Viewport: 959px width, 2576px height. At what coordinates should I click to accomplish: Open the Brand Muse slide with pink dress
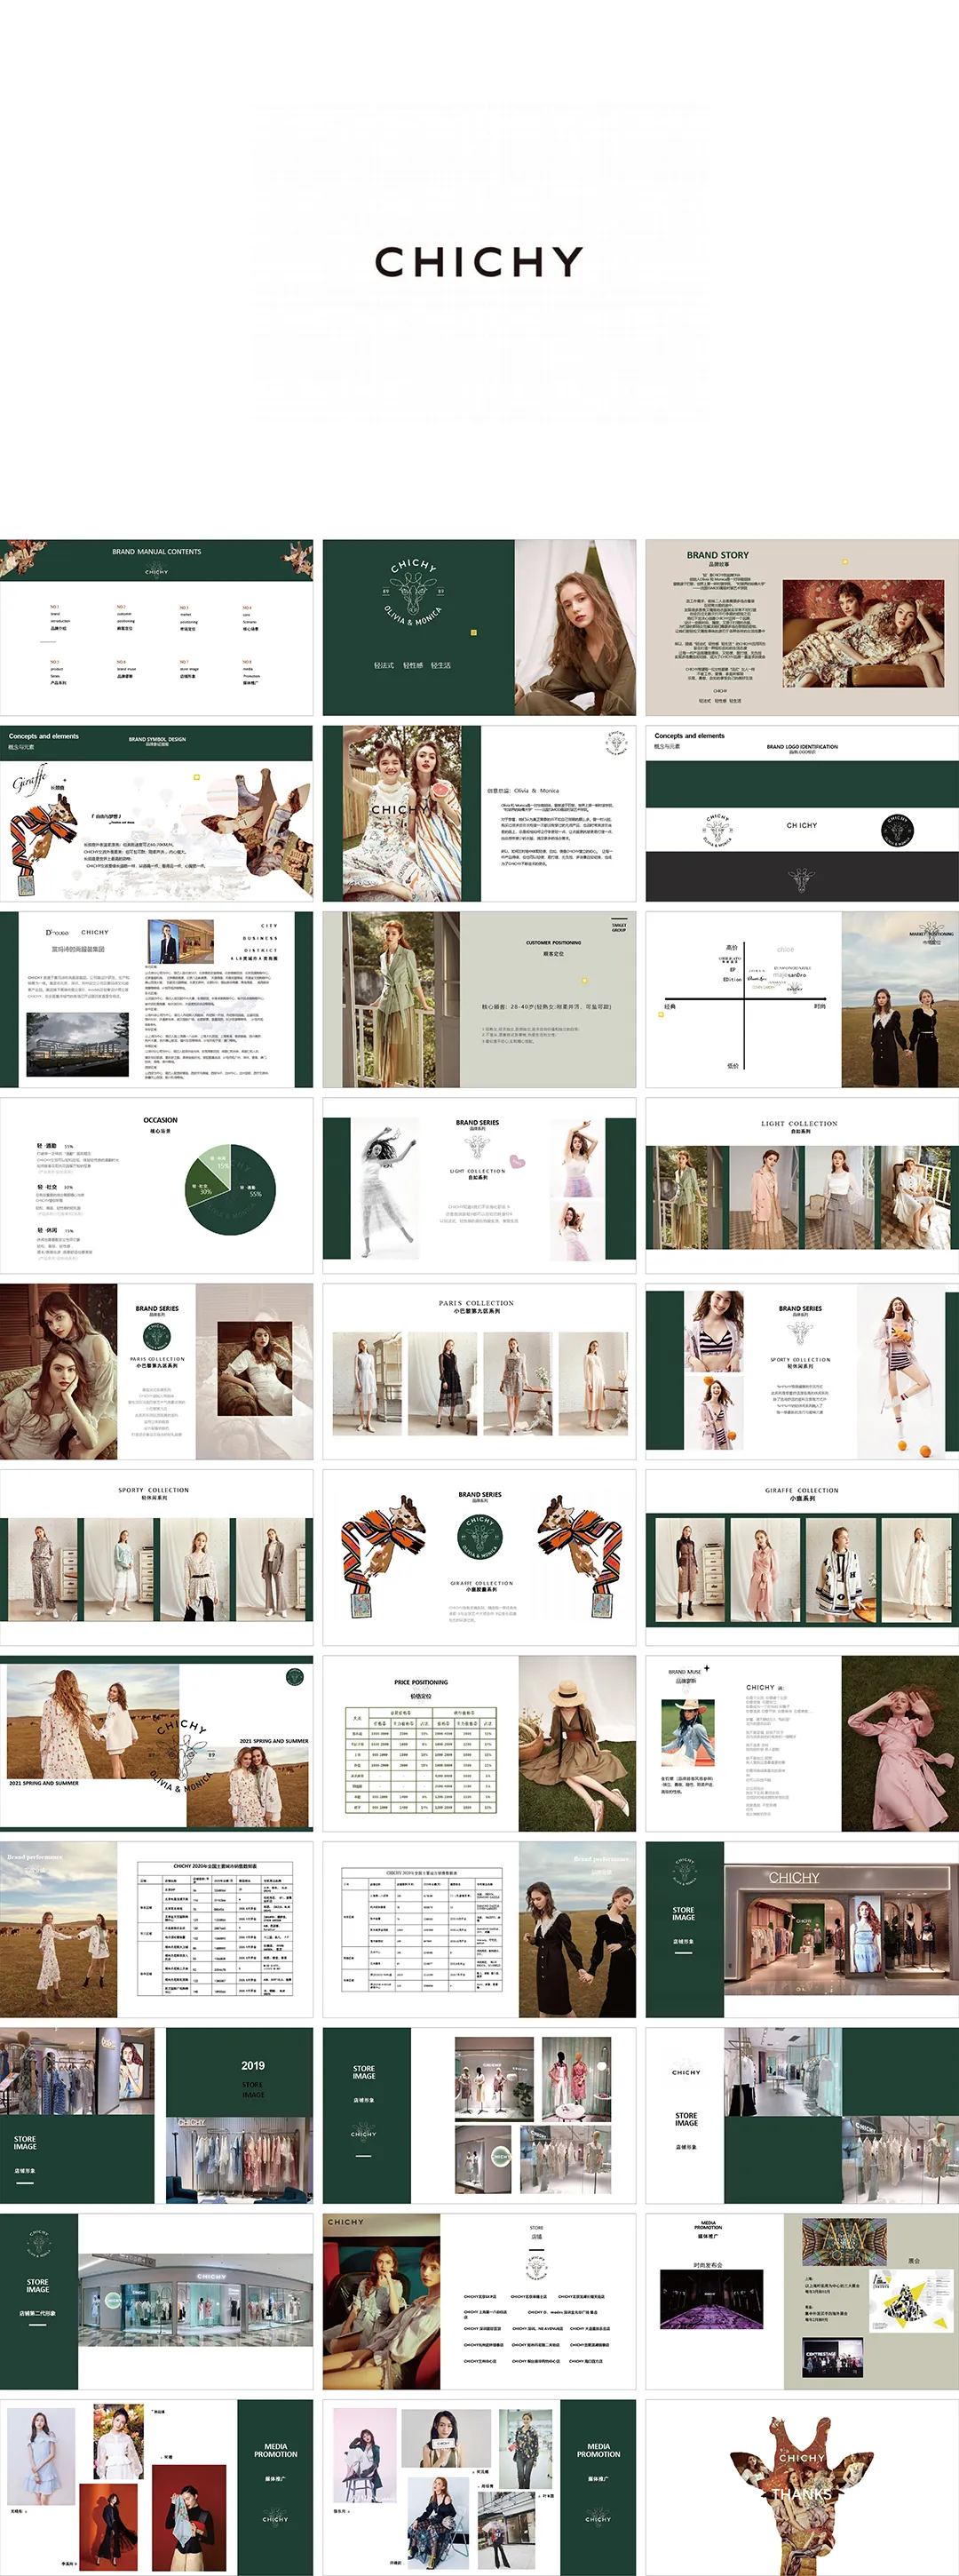click(801, 1742)
